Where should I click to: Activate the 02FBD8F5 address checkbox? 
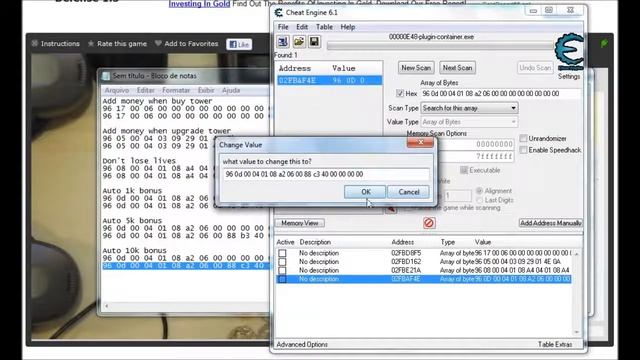282,253
